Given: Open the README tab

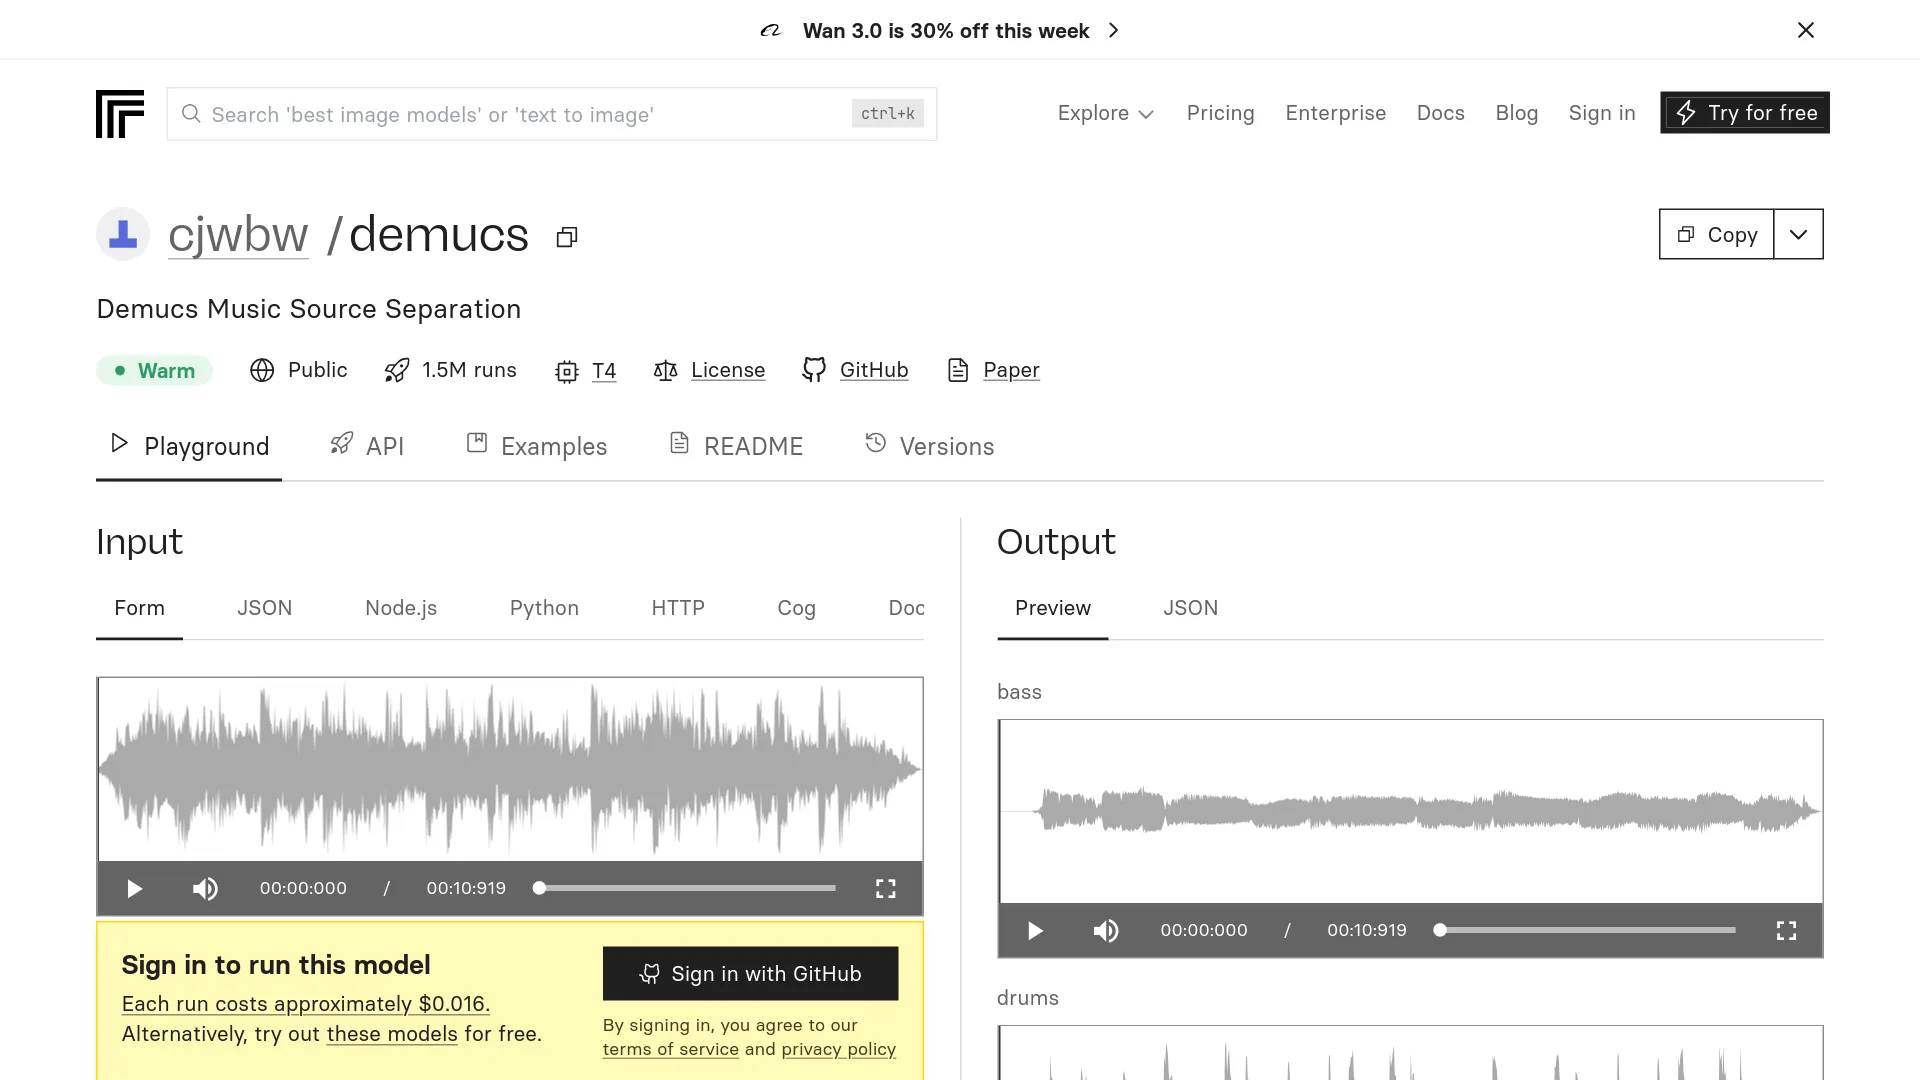Looking at the screenshot, I should coord(736,446).
